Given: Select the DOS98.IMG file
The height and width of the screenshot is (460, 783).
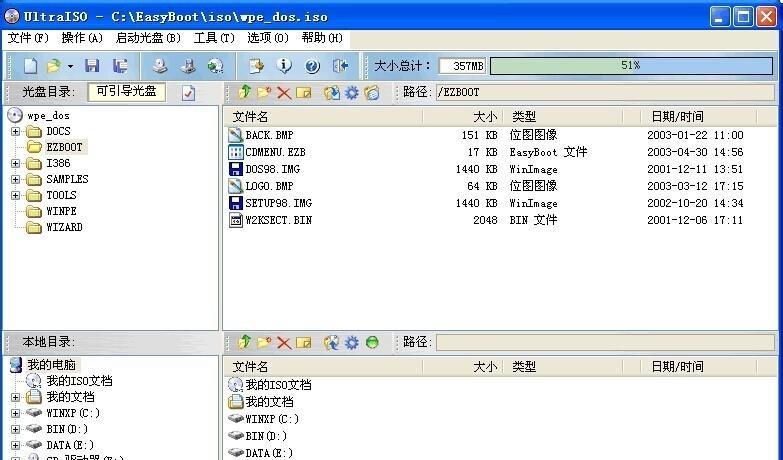Looking at the screenshot, I should [273, 169].
